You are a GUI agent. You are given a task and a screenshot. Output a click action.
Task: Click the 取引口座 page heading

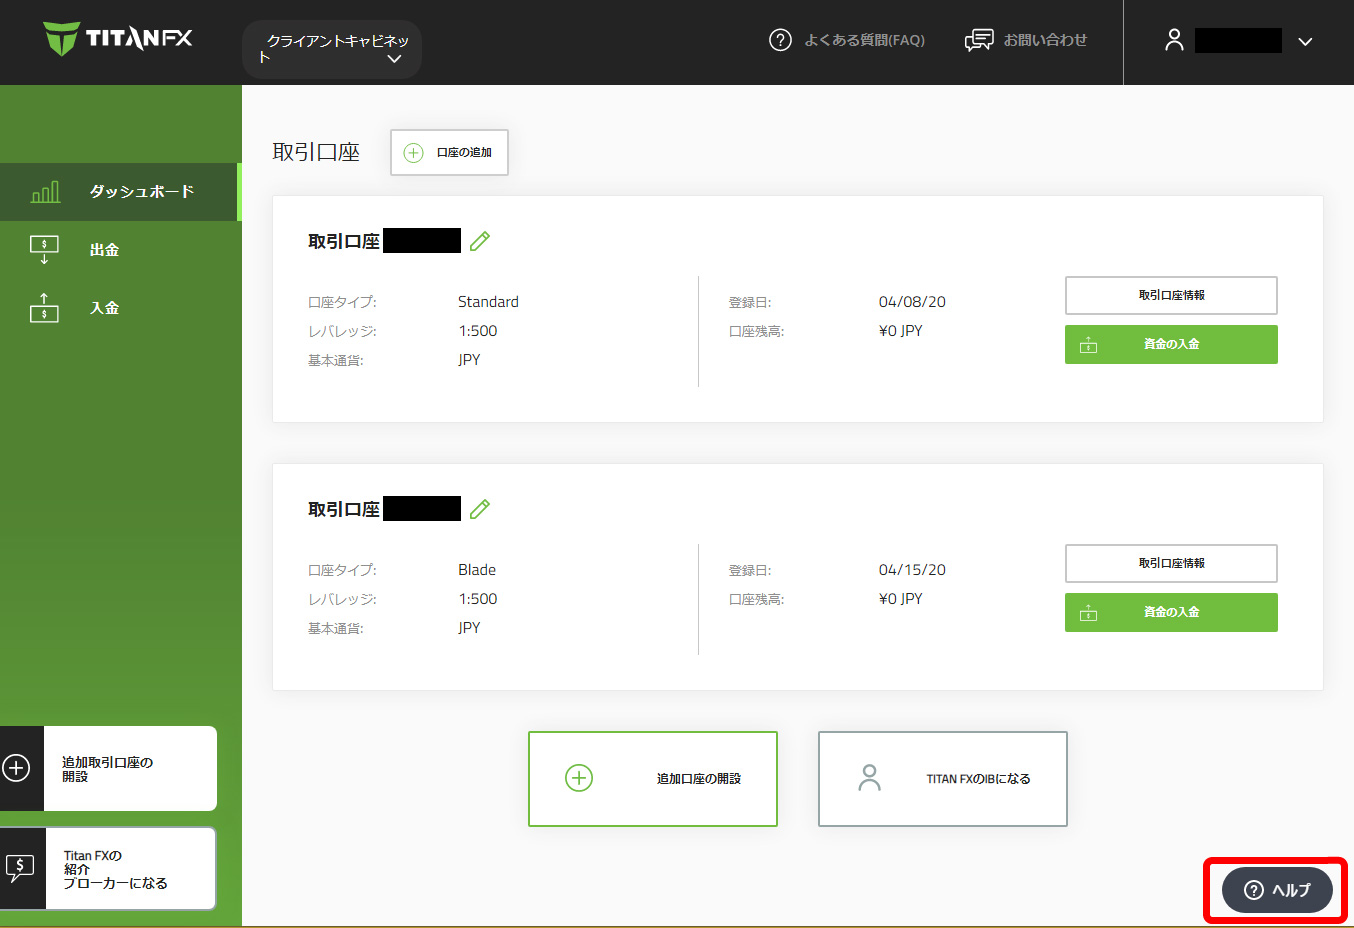[x=316, y=152]
